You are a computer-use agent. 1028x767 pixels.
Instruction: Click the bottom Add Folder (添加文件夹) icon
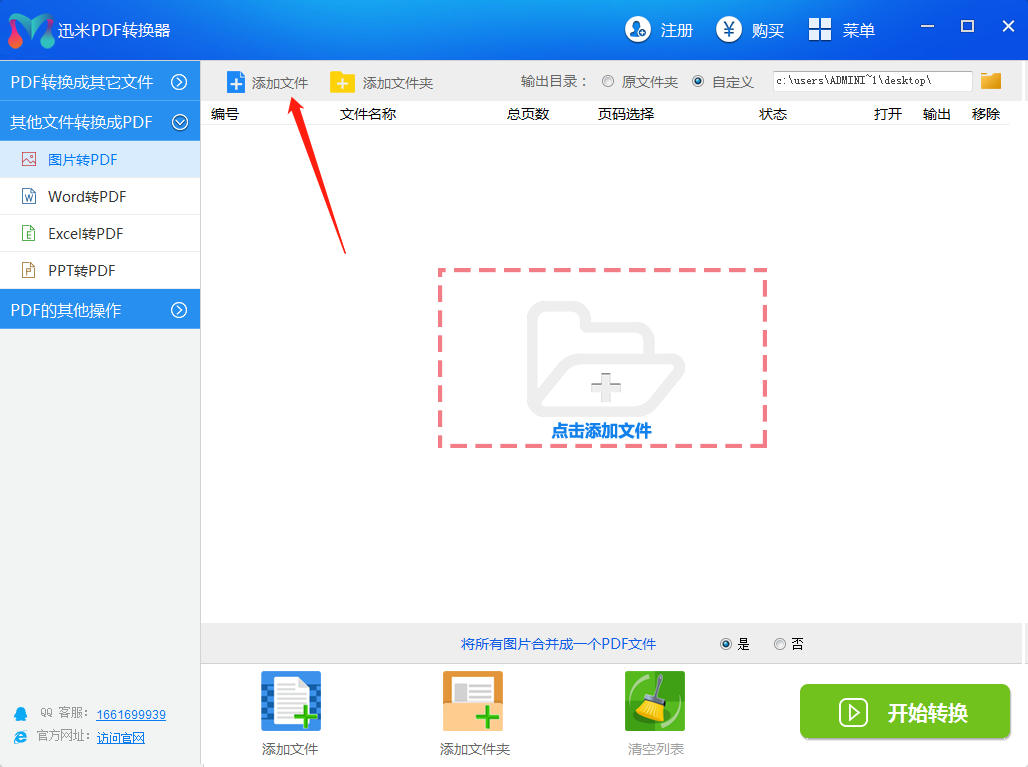[x=472, y=701]
